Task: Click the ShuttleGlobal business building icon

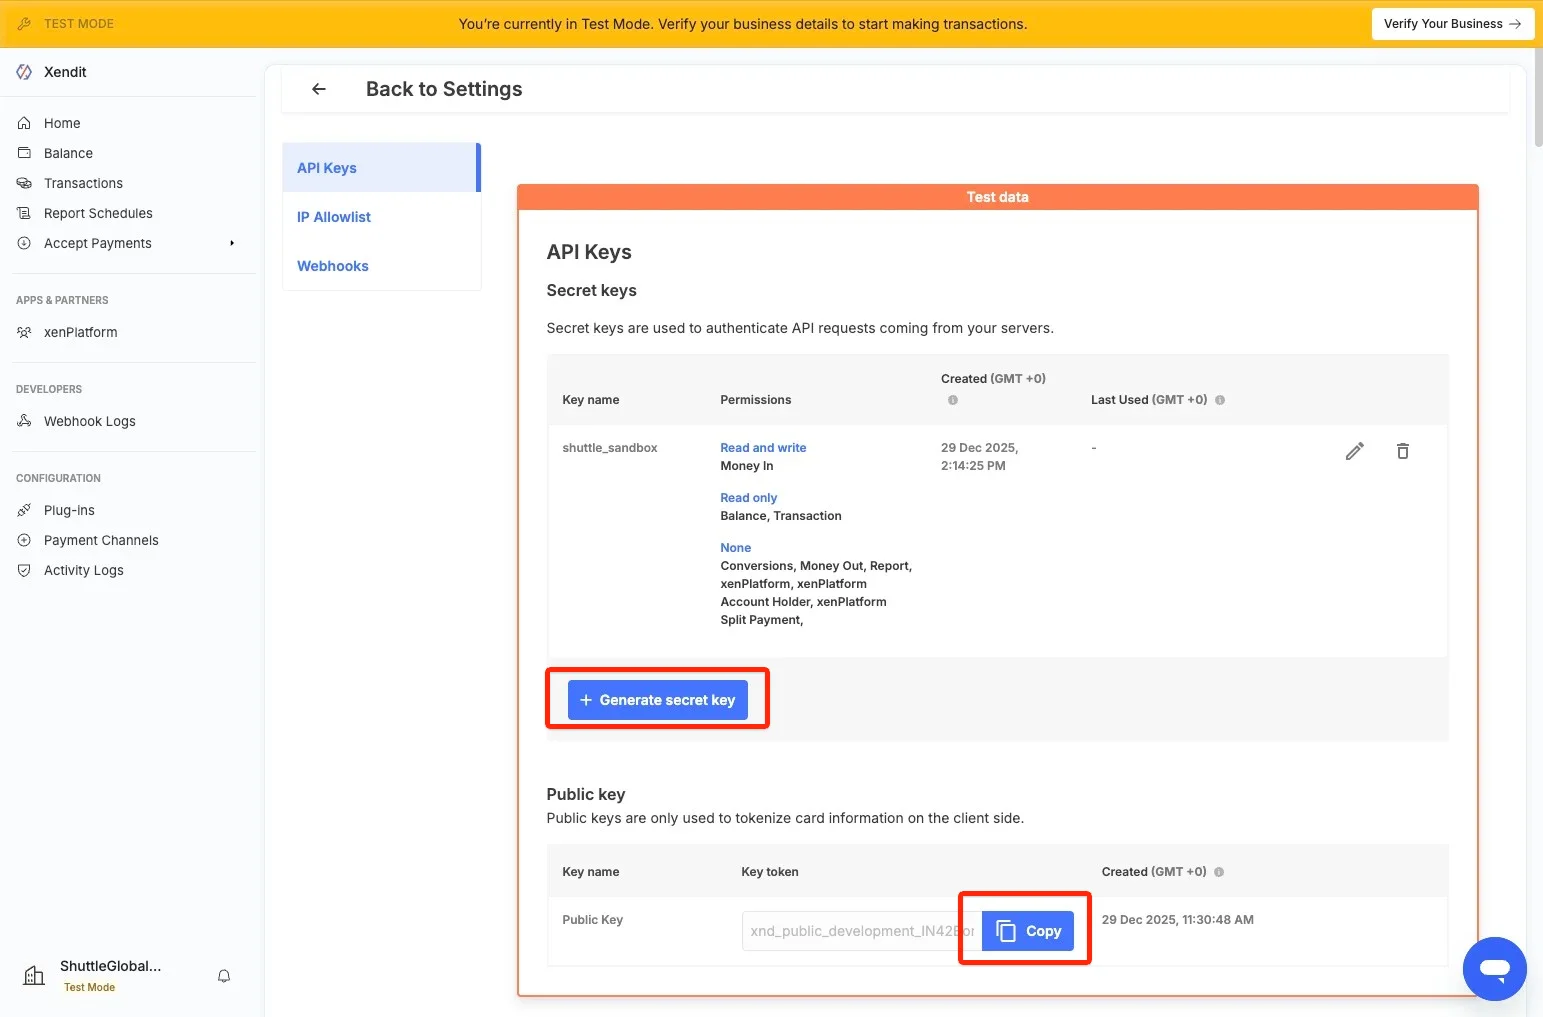Action: click(34, 976)
